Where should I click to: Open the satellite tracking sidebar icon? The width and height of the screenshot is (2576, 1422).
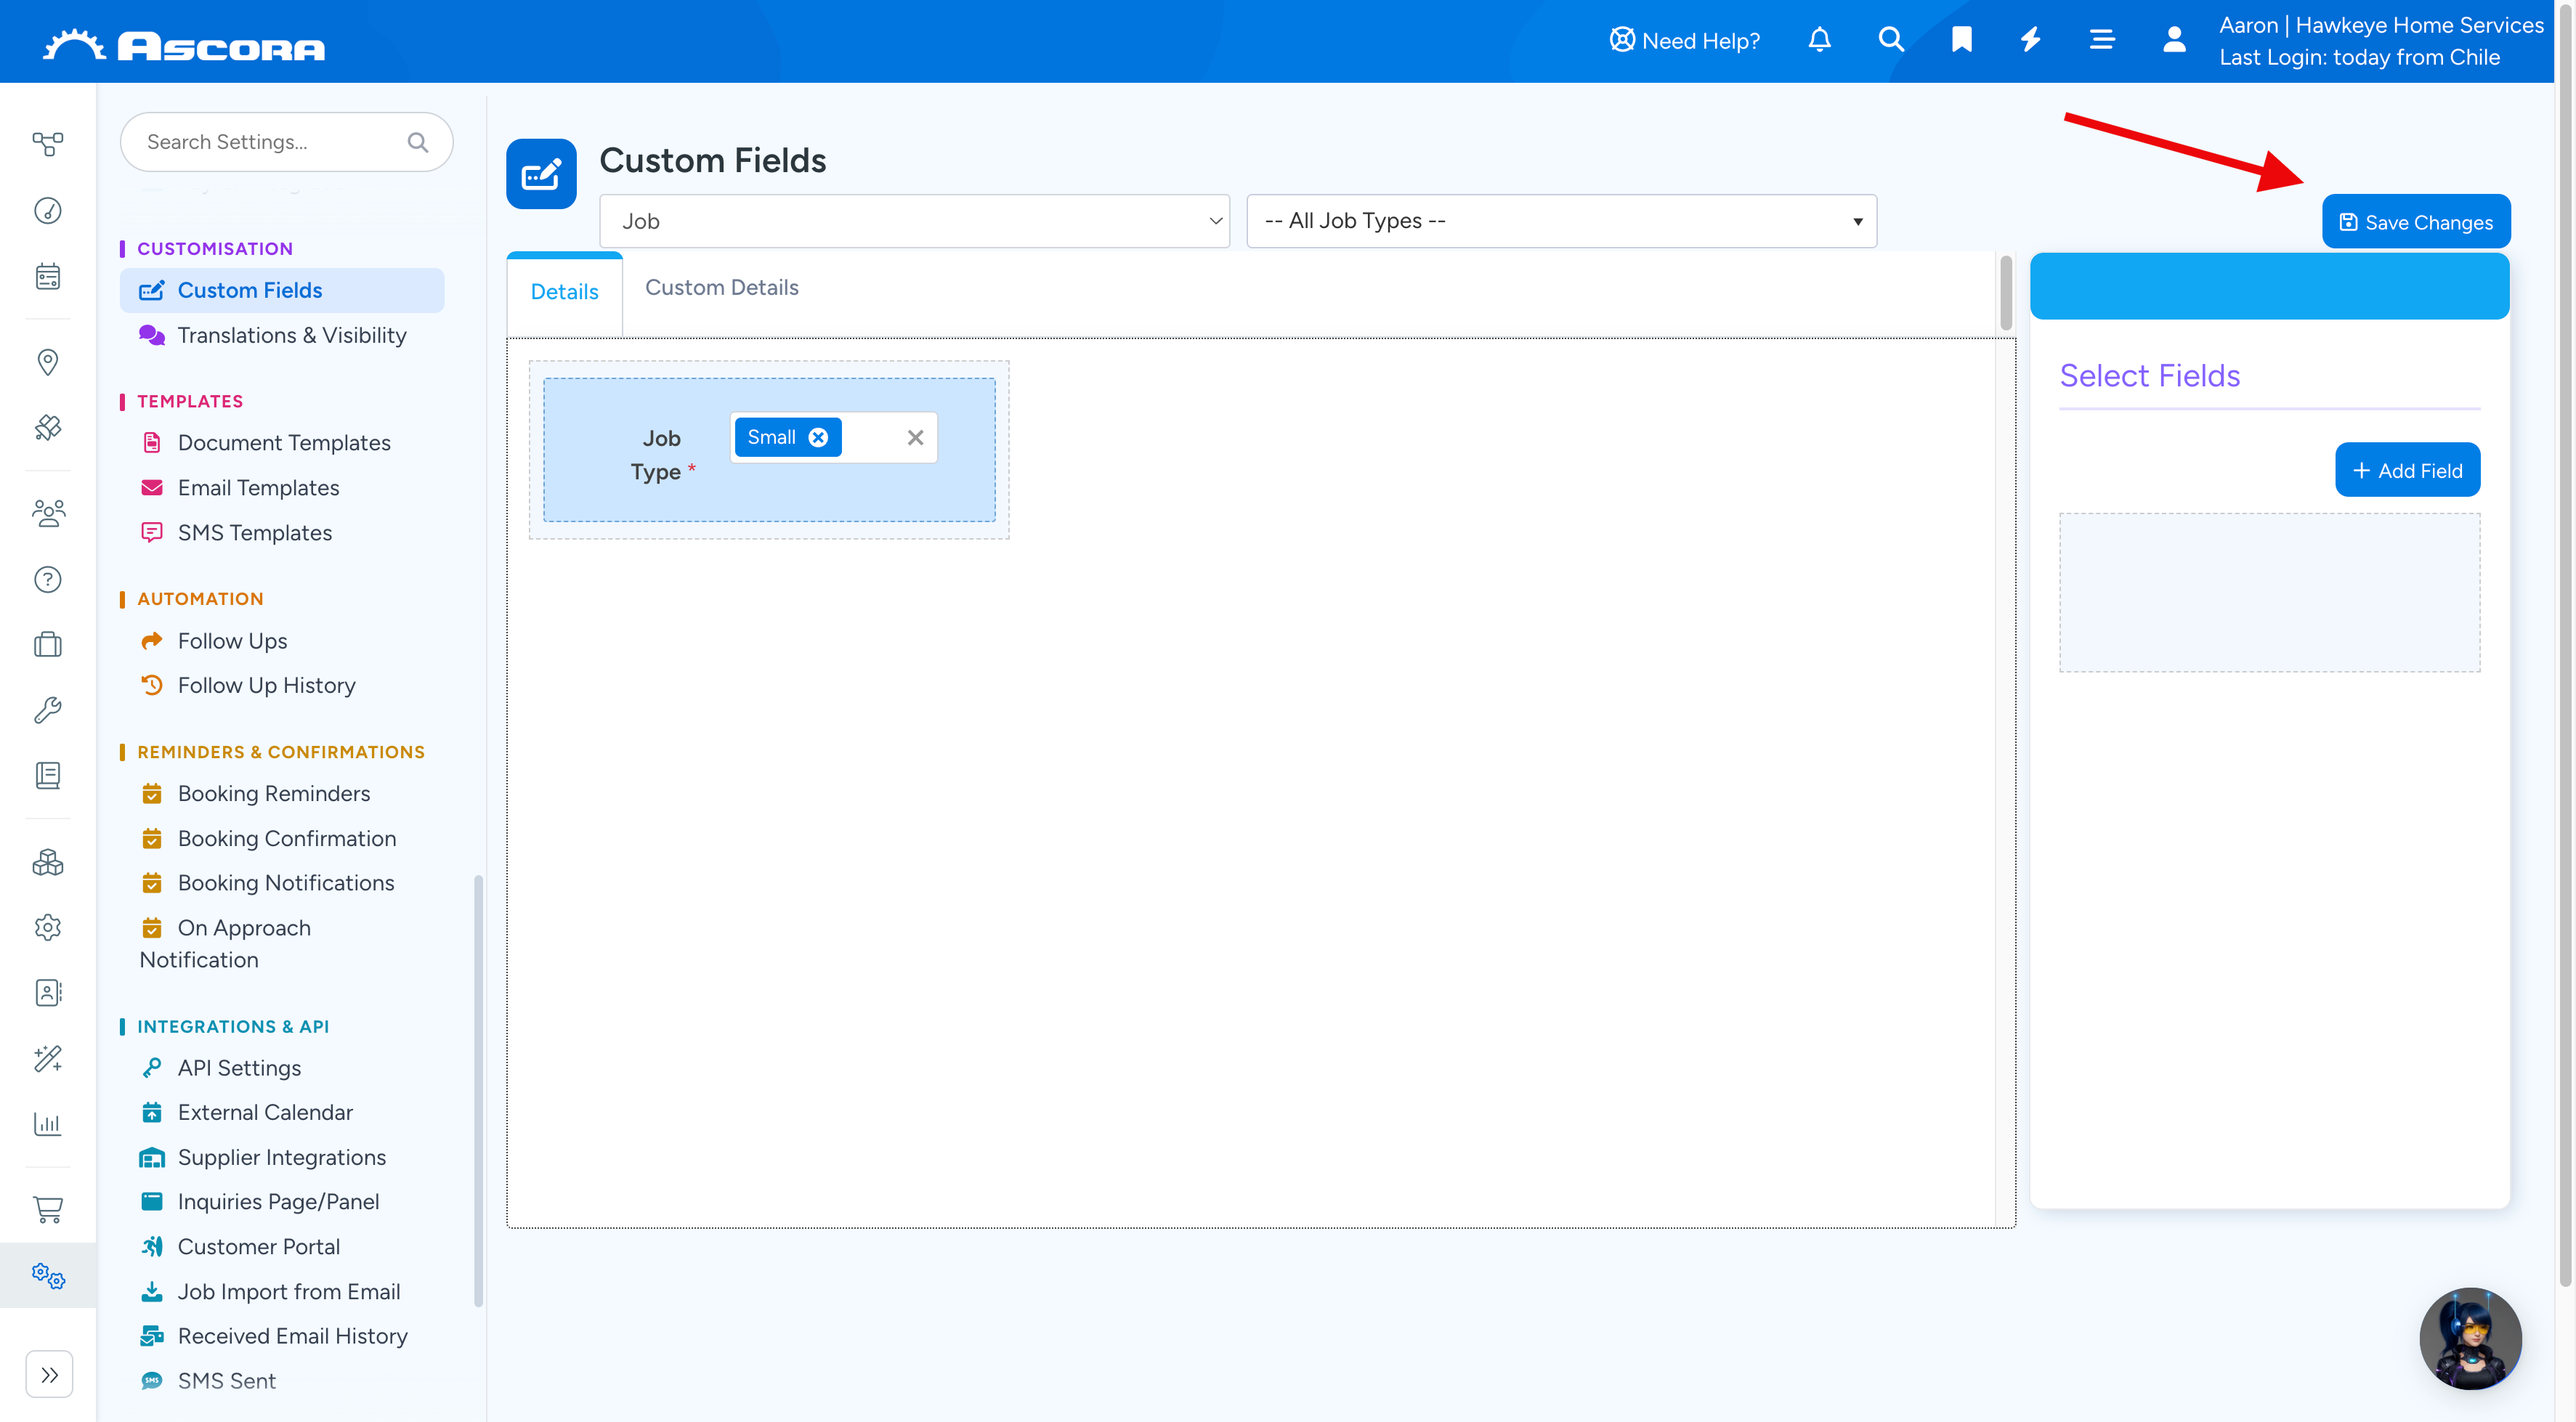[x=48, y=428]
